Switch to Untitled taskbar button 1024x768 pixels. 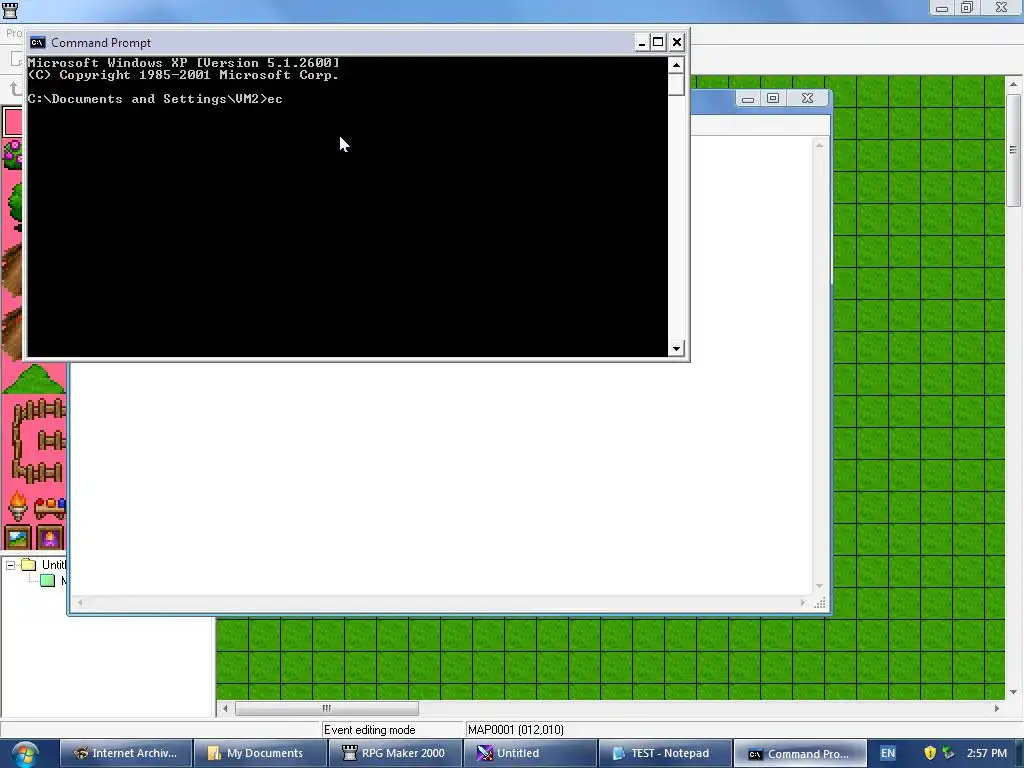point(530,754)
